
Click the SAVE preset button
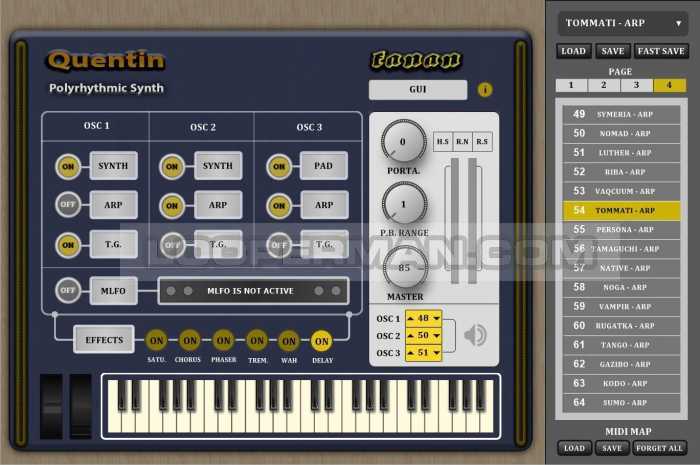tap(612, 51)
